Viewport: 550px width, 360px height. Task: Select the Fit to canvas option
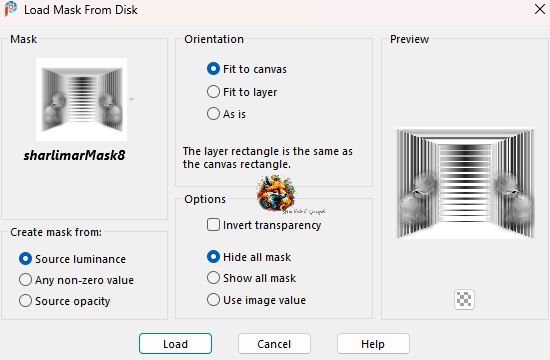pyautogui.click(x=247, y=69)
